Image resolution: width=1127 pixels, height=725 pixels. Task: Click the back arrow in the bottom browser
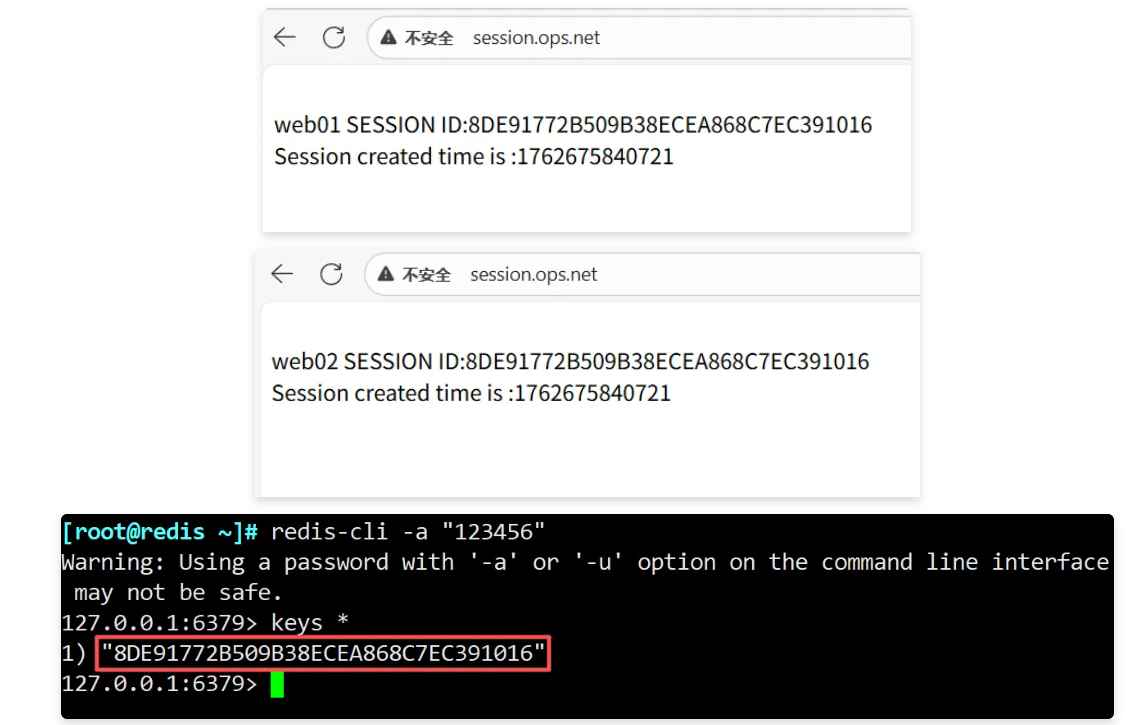point(282,274)
